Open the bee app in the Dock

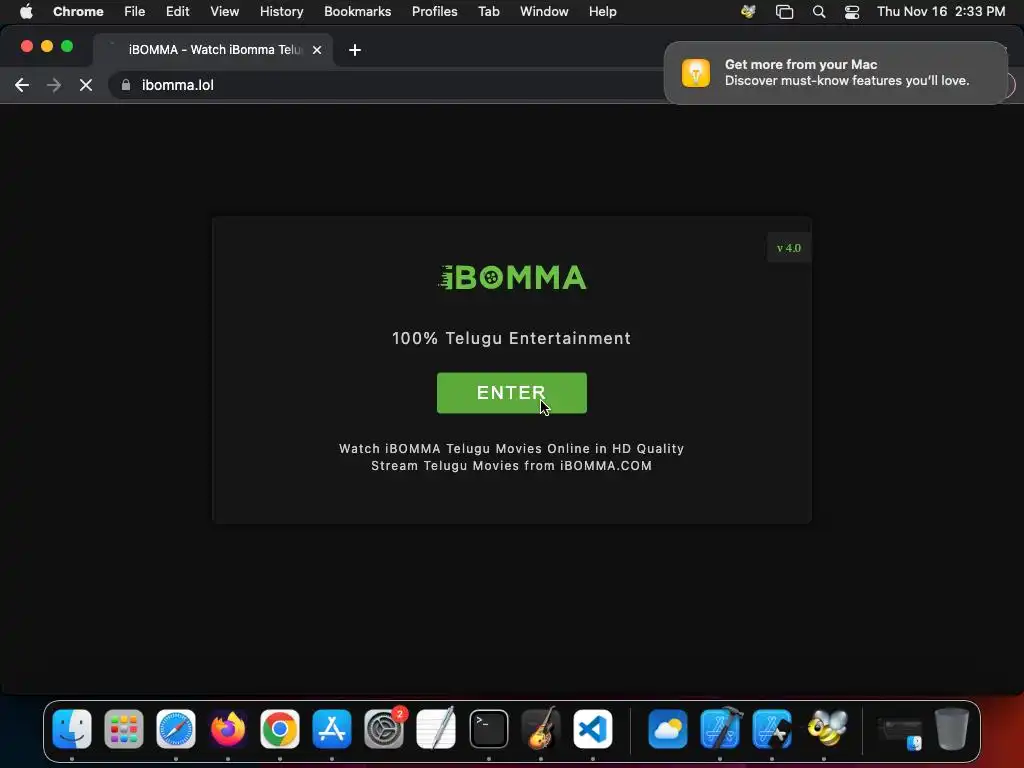[825, 729]
